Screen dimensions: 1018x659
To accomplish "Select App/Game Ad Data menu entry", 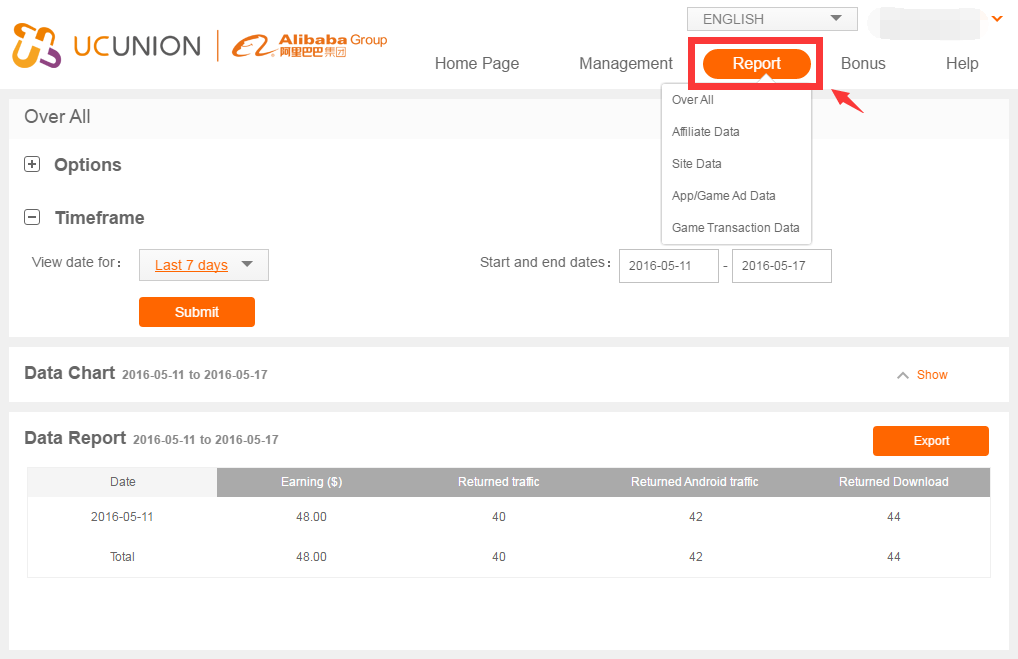I will pos(724,196).
